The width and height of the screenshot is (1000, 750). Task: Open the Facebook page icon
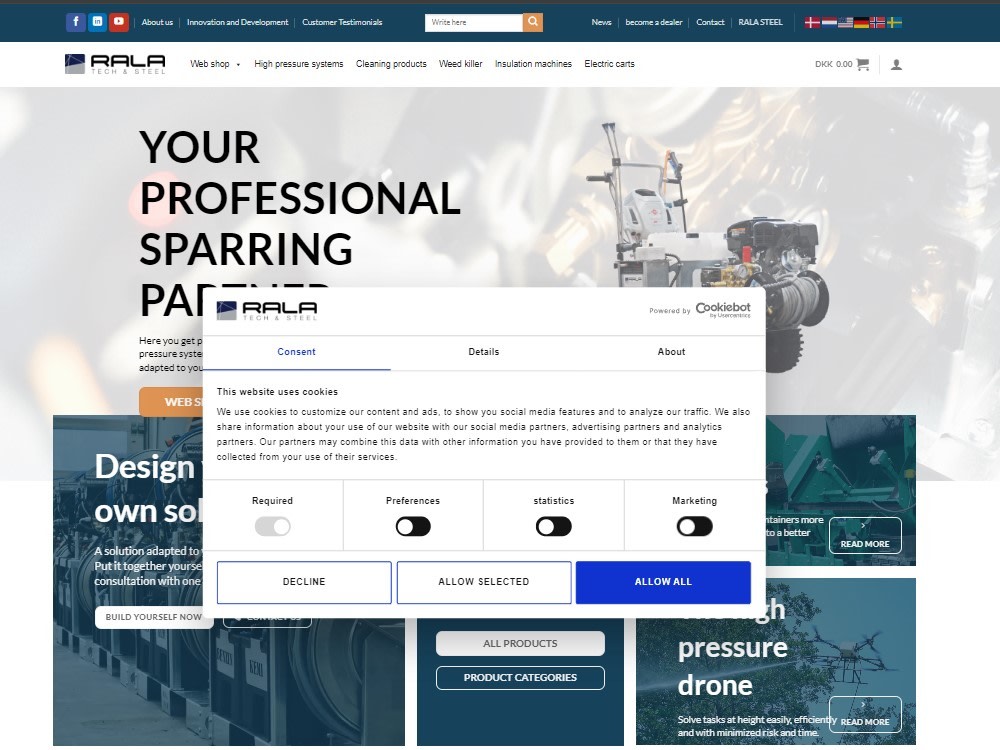[76, 22]
